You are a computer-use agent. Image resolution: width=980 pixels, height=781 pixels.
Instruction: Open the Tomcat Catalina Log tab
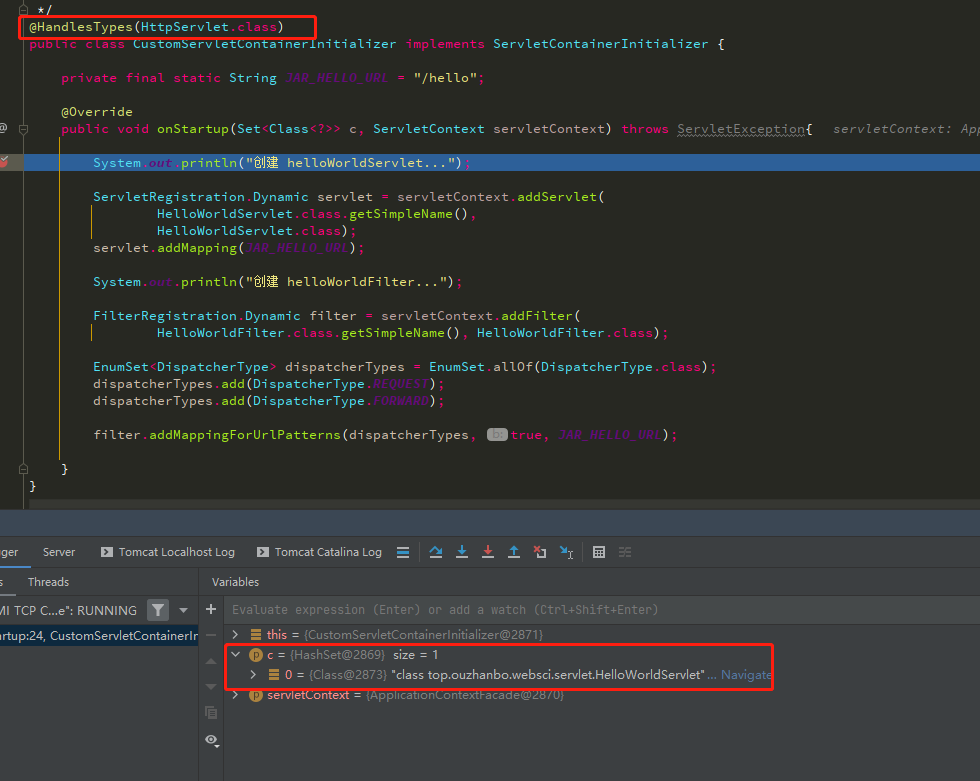click(319, 552)
